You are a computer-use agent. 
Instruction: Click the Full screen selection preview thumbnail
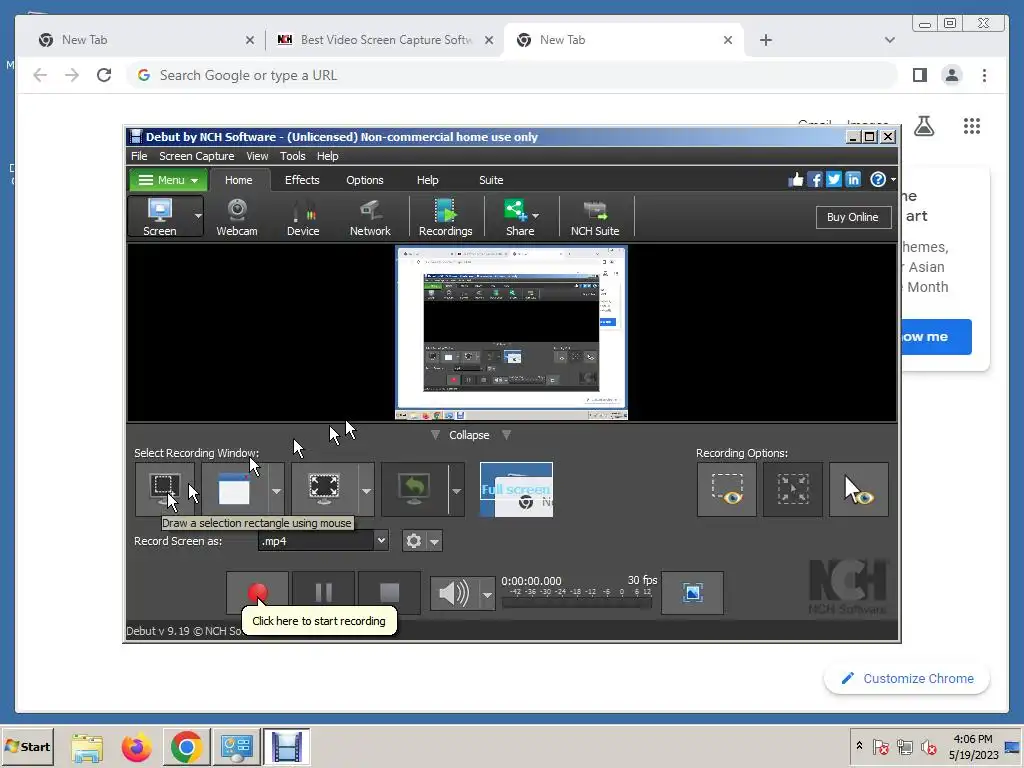[x=516, y=490]
